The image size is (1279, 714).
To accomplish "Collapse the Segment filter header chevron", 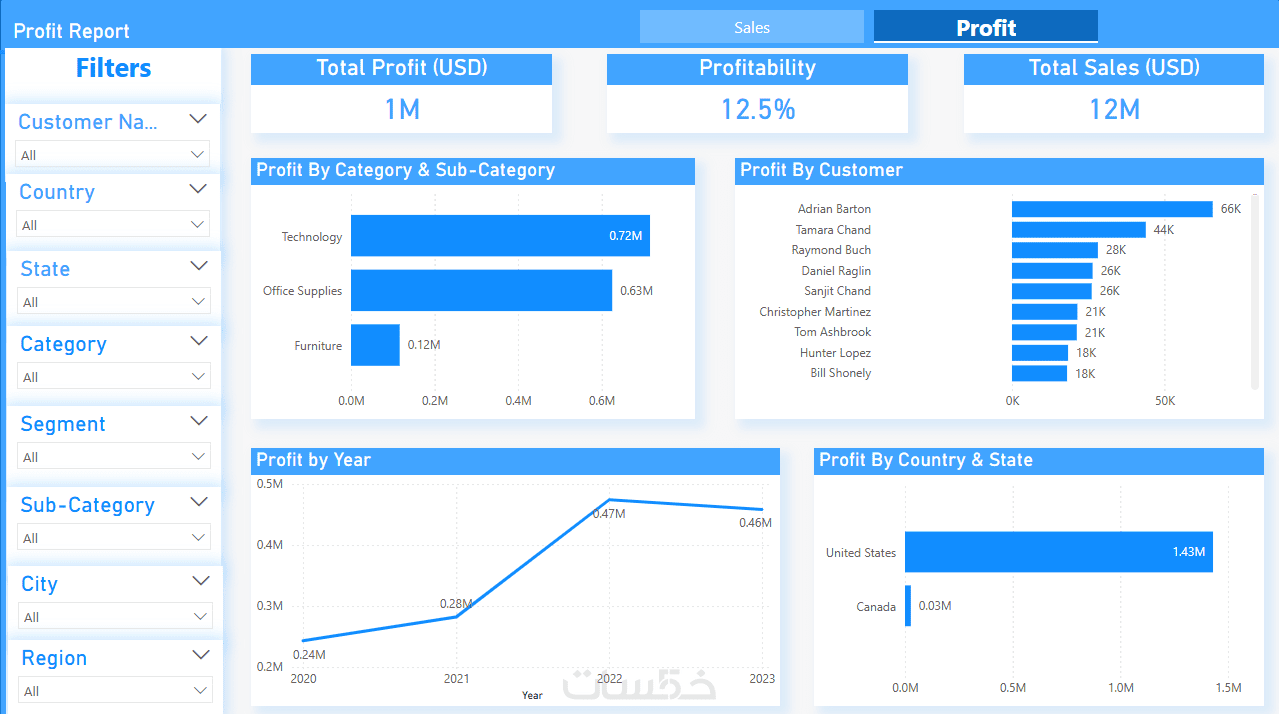I will pyautogui.click(x=199, y=421).
